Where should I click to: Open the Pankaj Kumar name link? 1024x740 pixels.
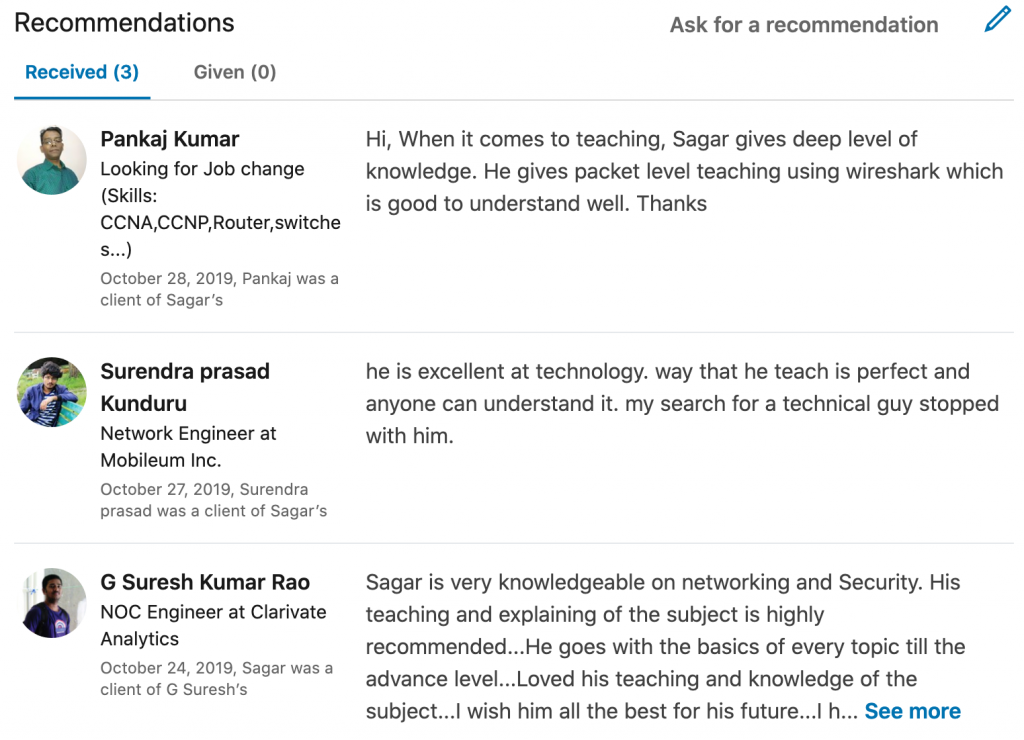pos(170,139)
